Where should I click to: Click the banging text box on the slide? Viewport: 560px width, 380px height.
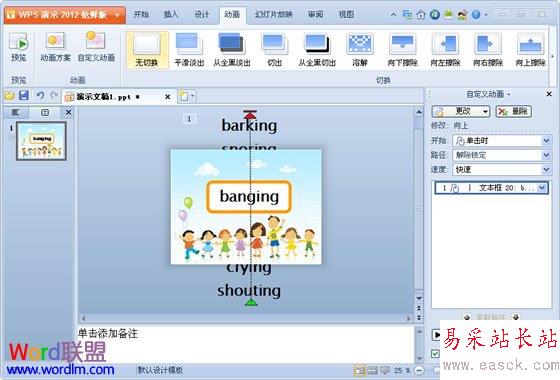point(249,197)
